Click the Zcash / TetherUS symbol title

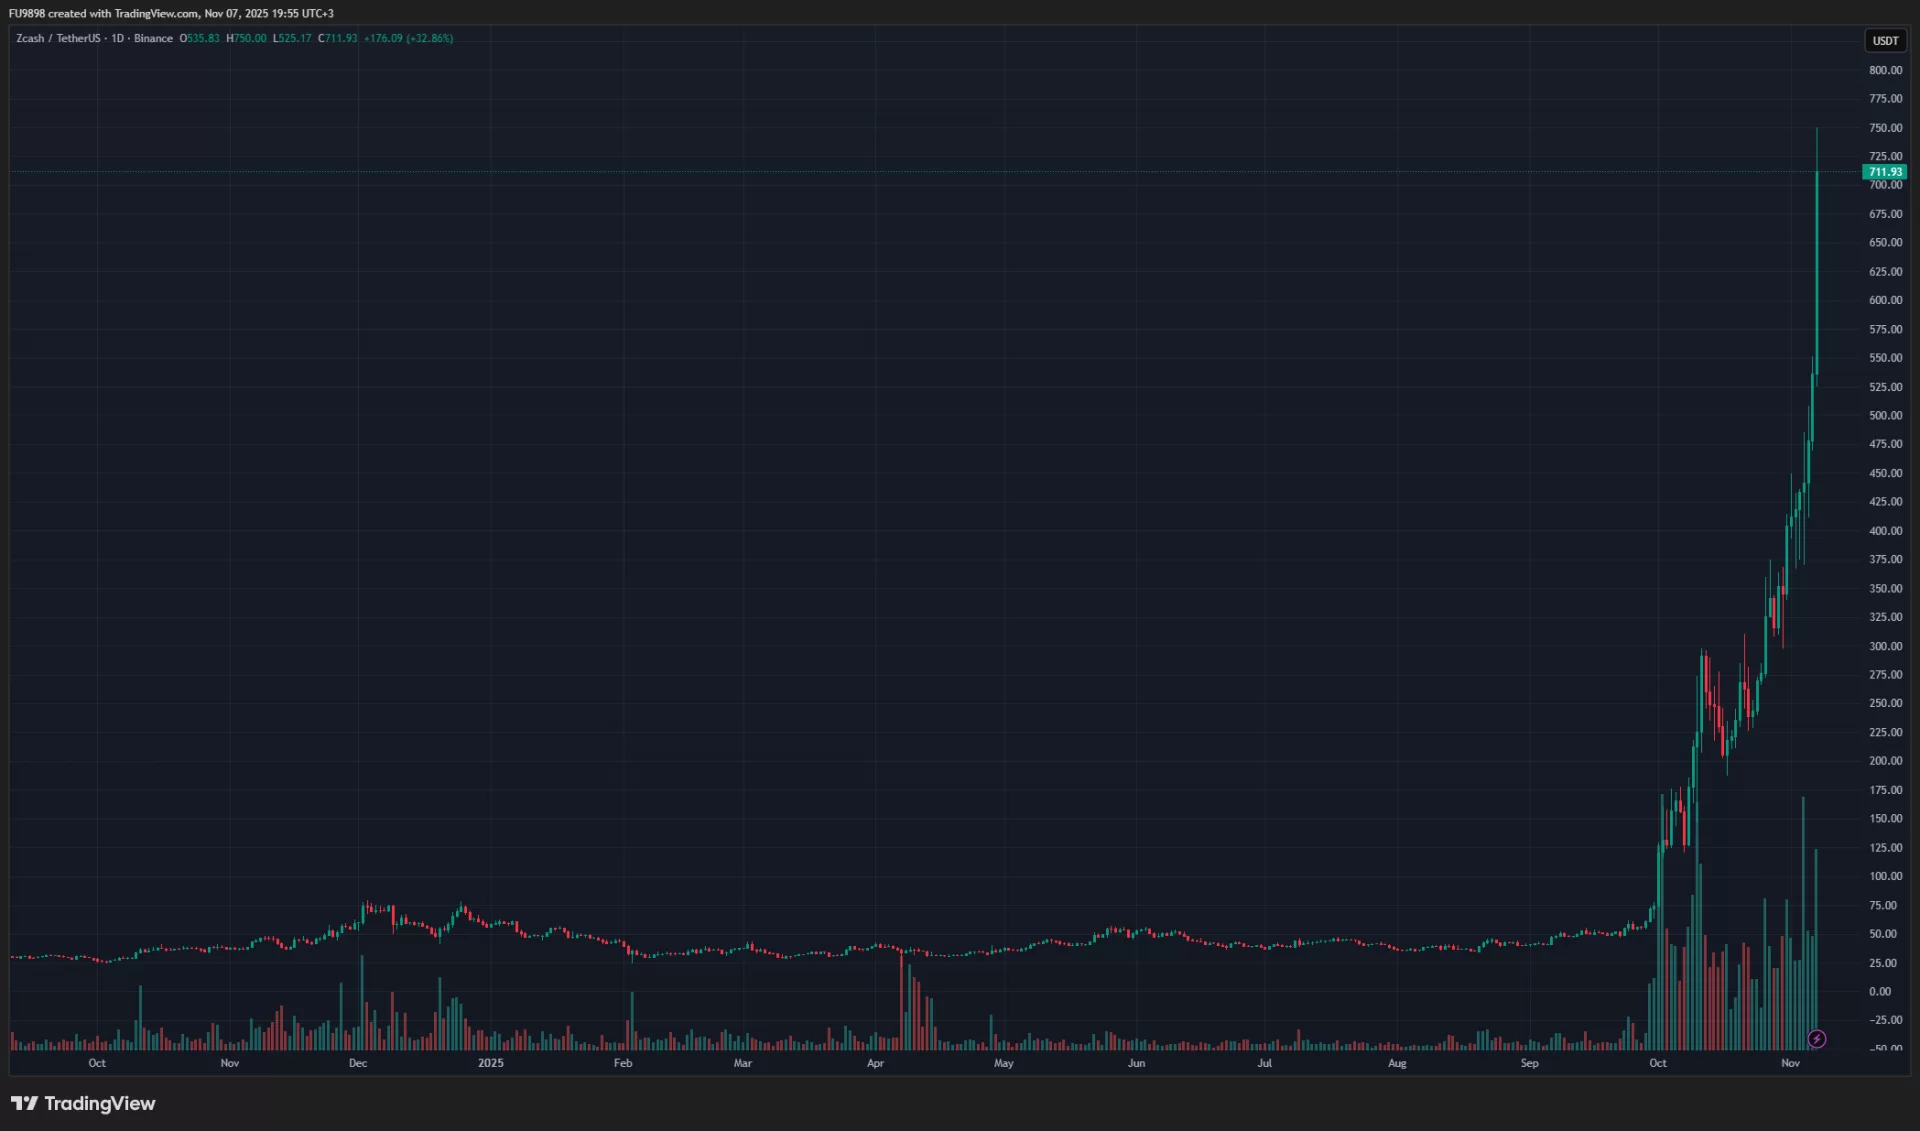click(58, 38)
